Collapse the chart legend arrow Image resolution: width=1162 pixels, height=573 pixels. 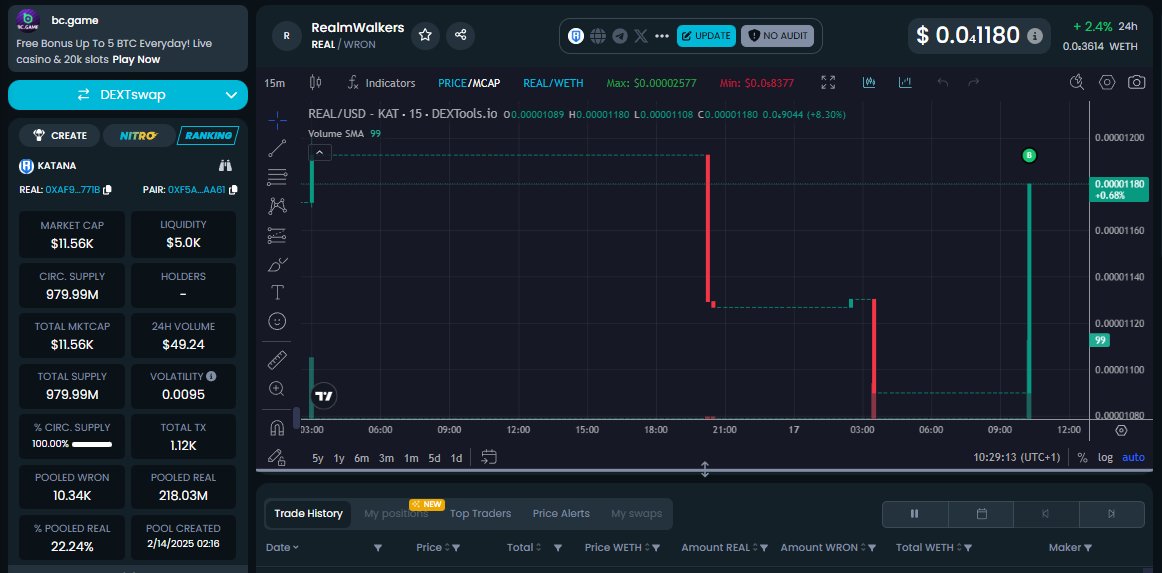319,153
